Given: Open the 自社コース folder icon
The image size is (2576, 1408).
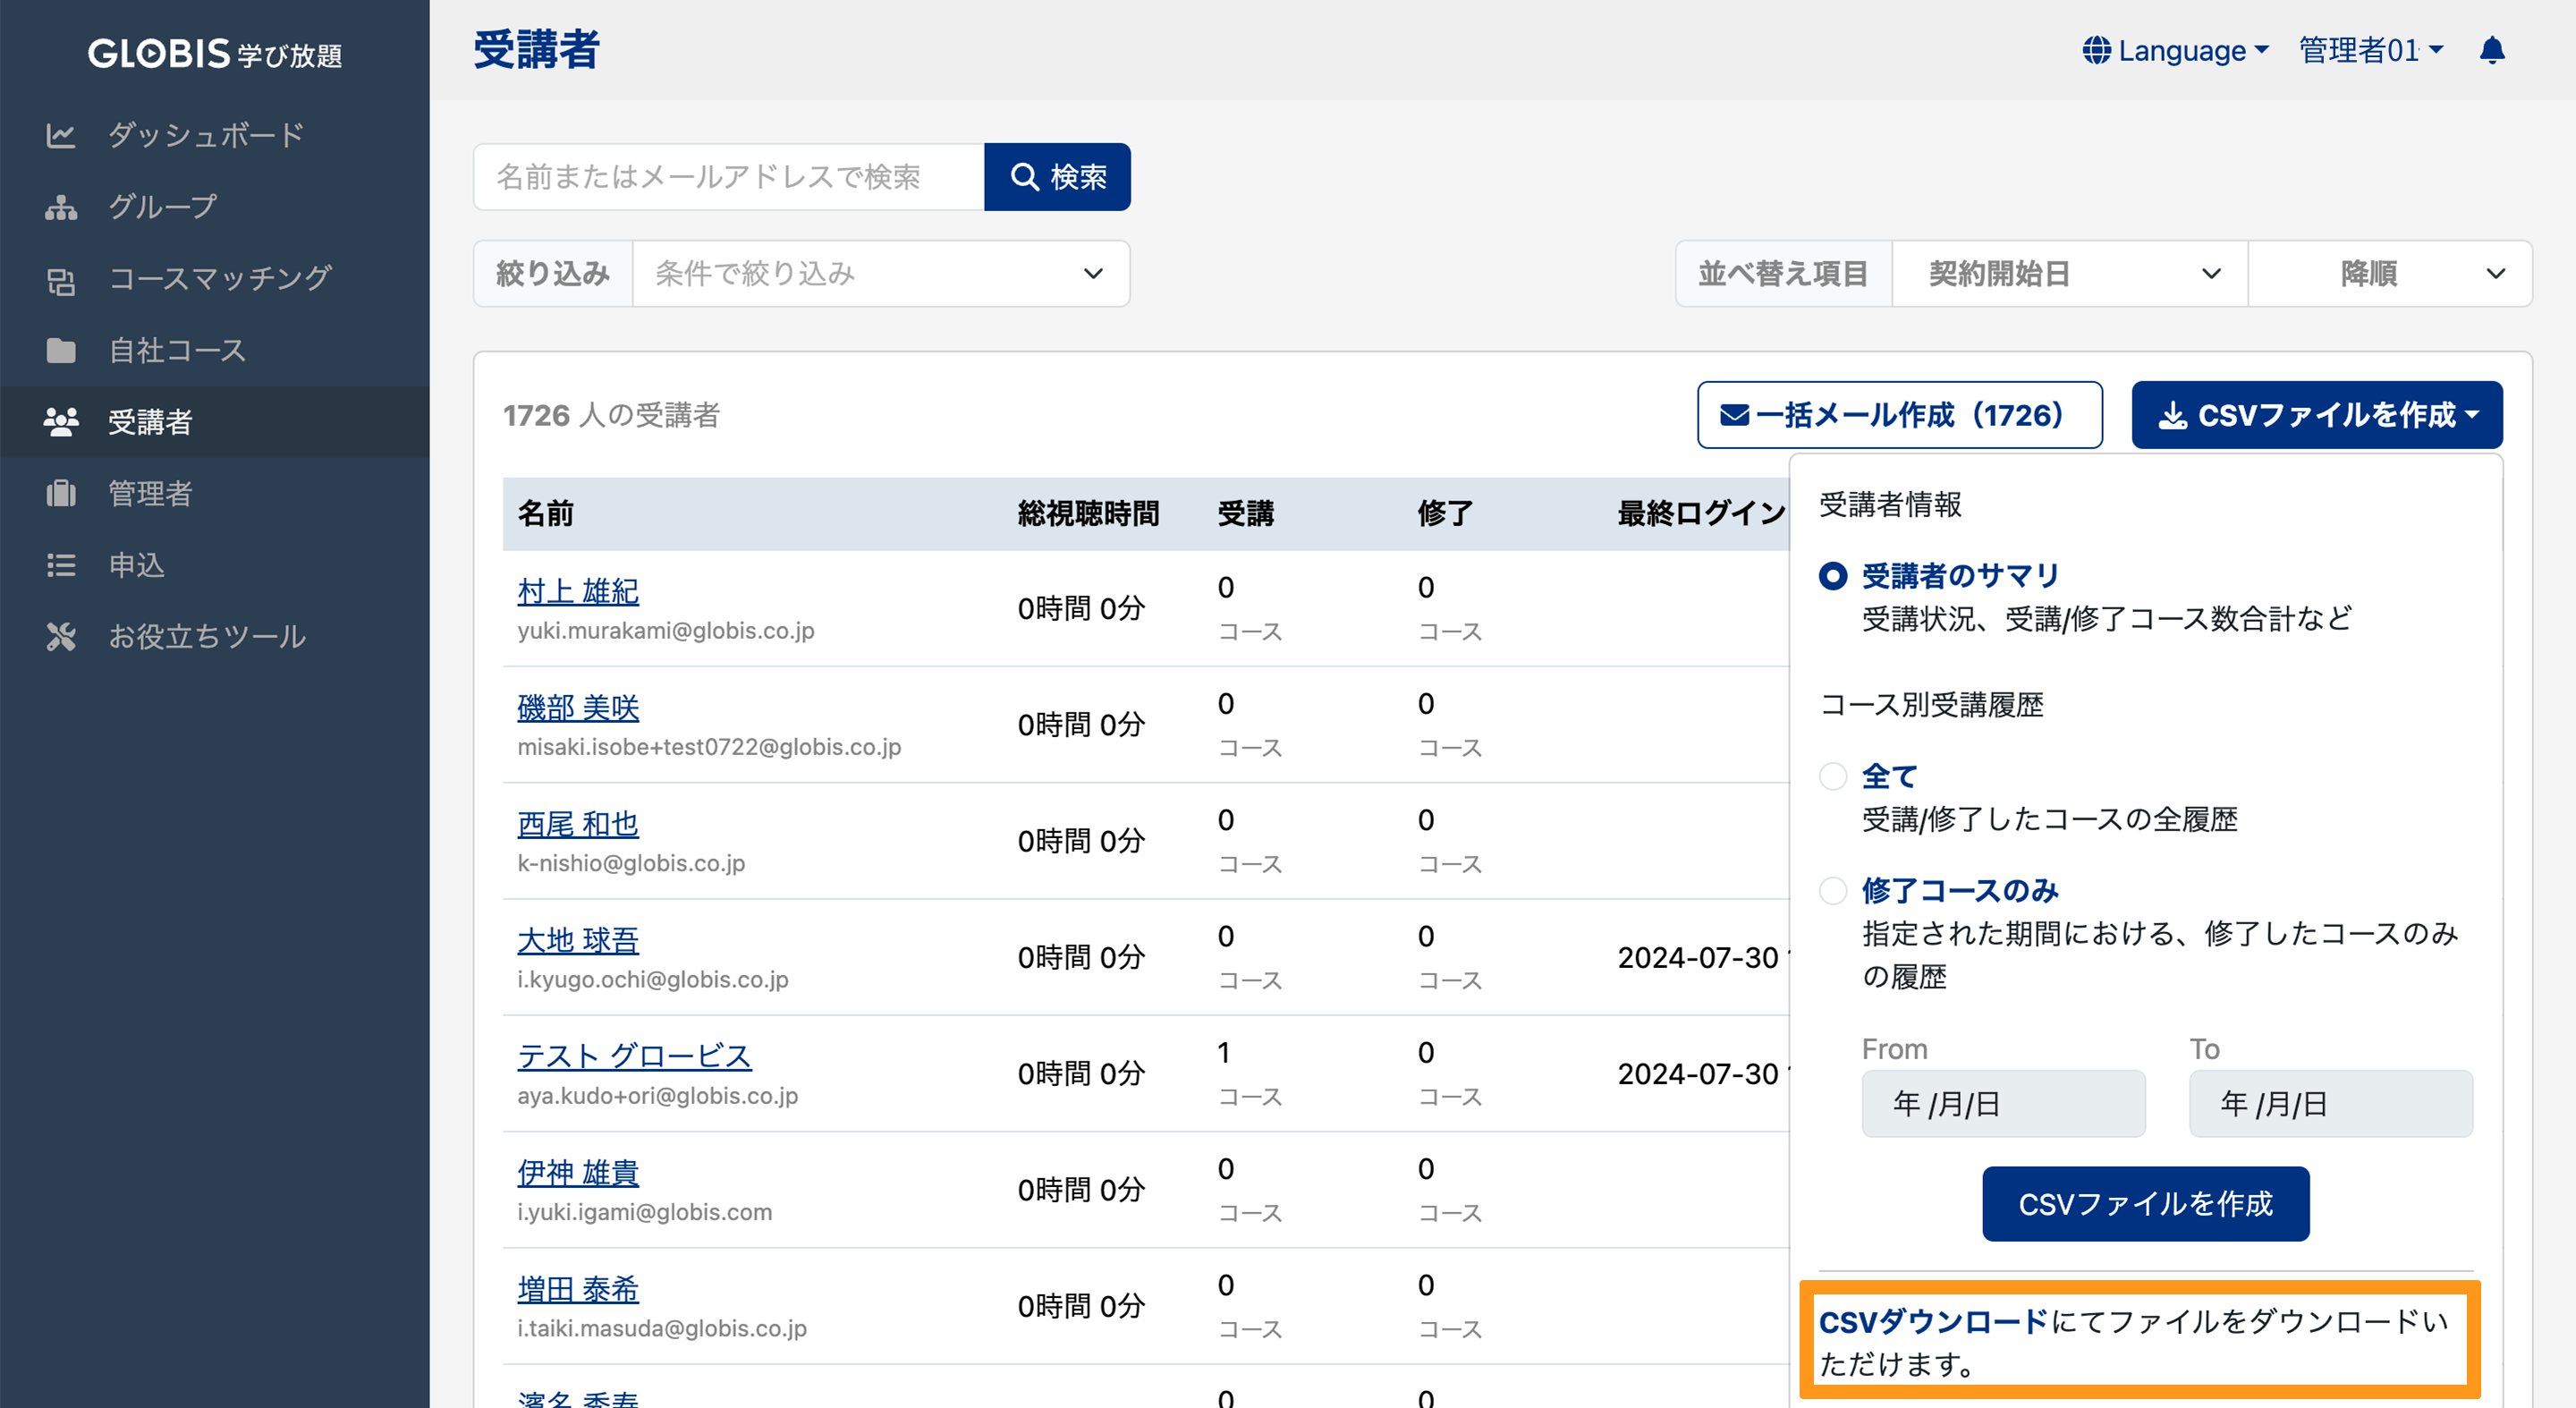Looking at the screenshot, I should click(x=62, y=350).
